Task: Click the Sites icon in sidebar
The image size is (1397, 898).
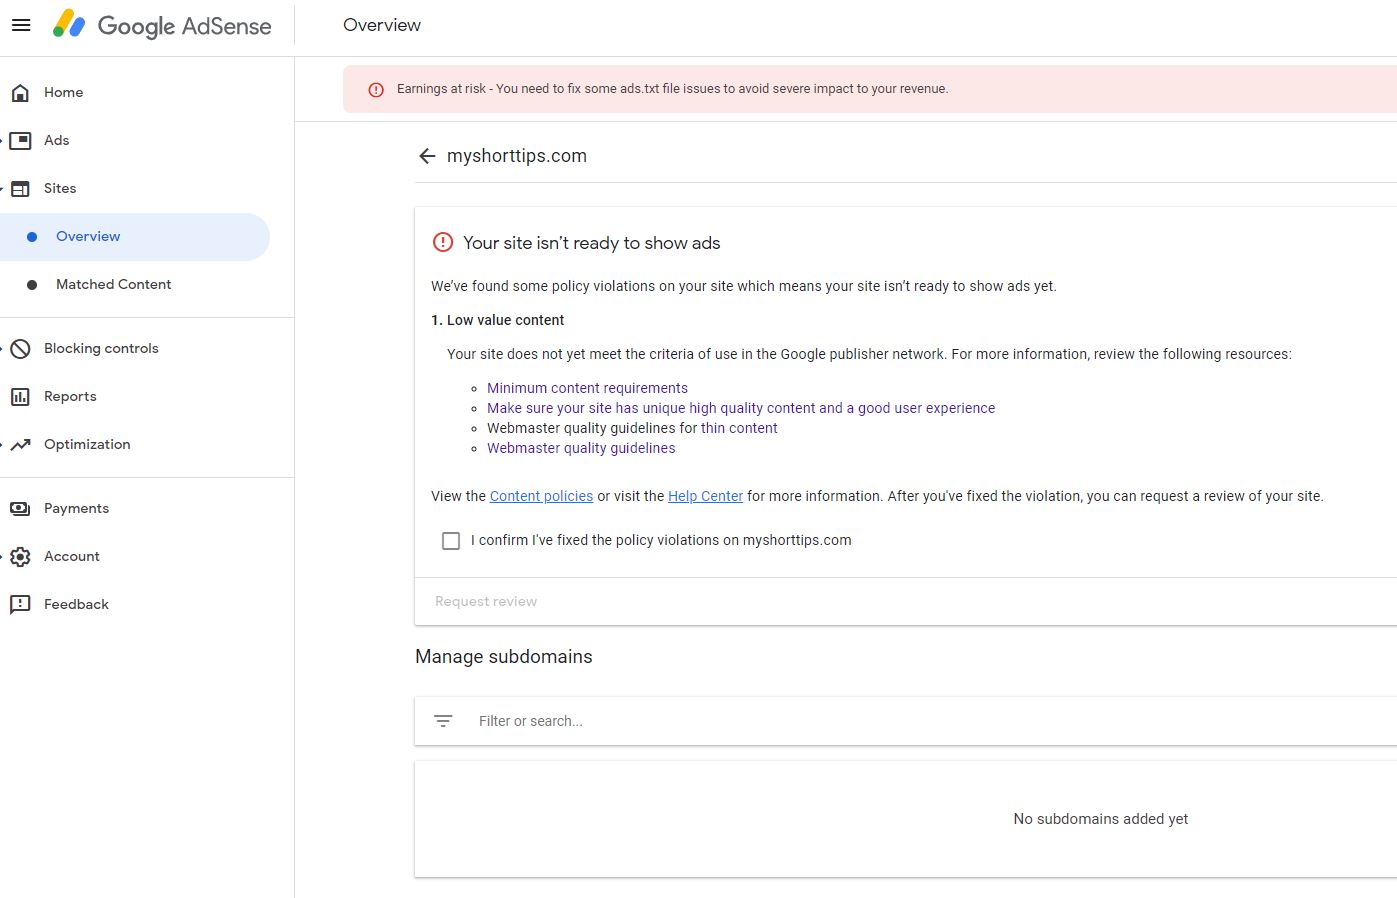Action: [x=20, y=189]
